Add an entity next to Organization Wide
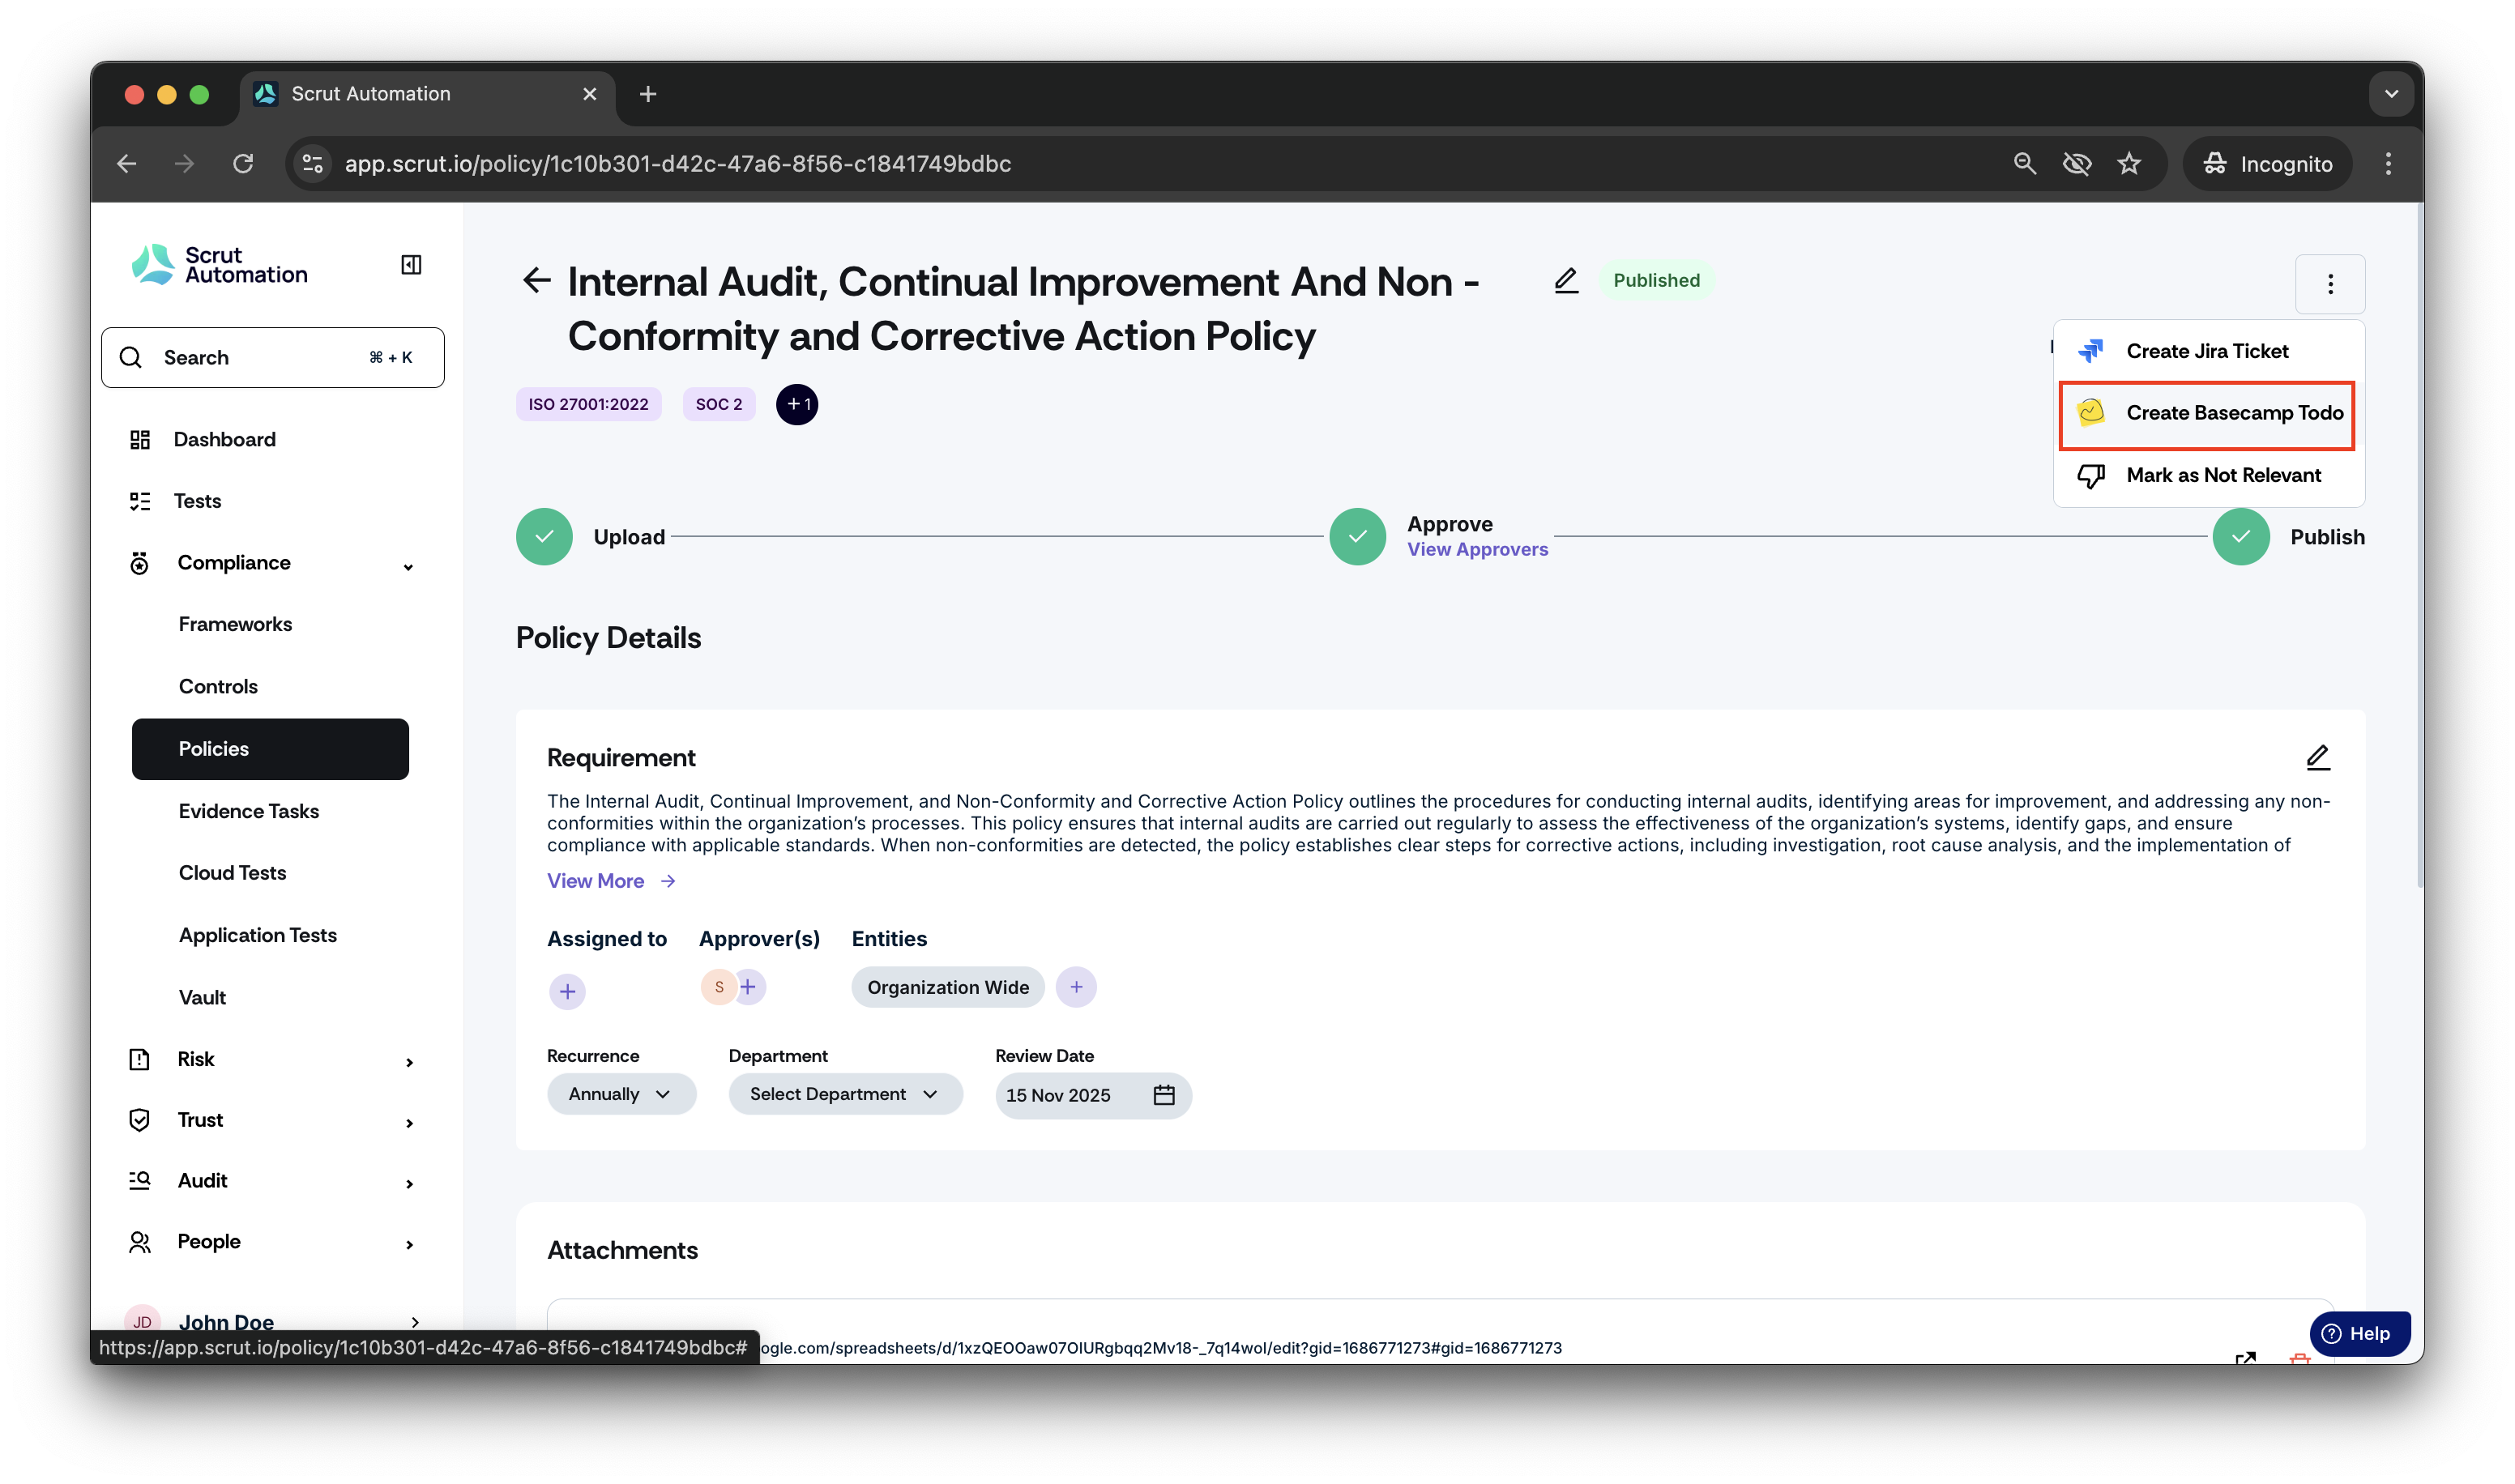Screen dimensions: 2515x1484 [x=1076, y=987]
